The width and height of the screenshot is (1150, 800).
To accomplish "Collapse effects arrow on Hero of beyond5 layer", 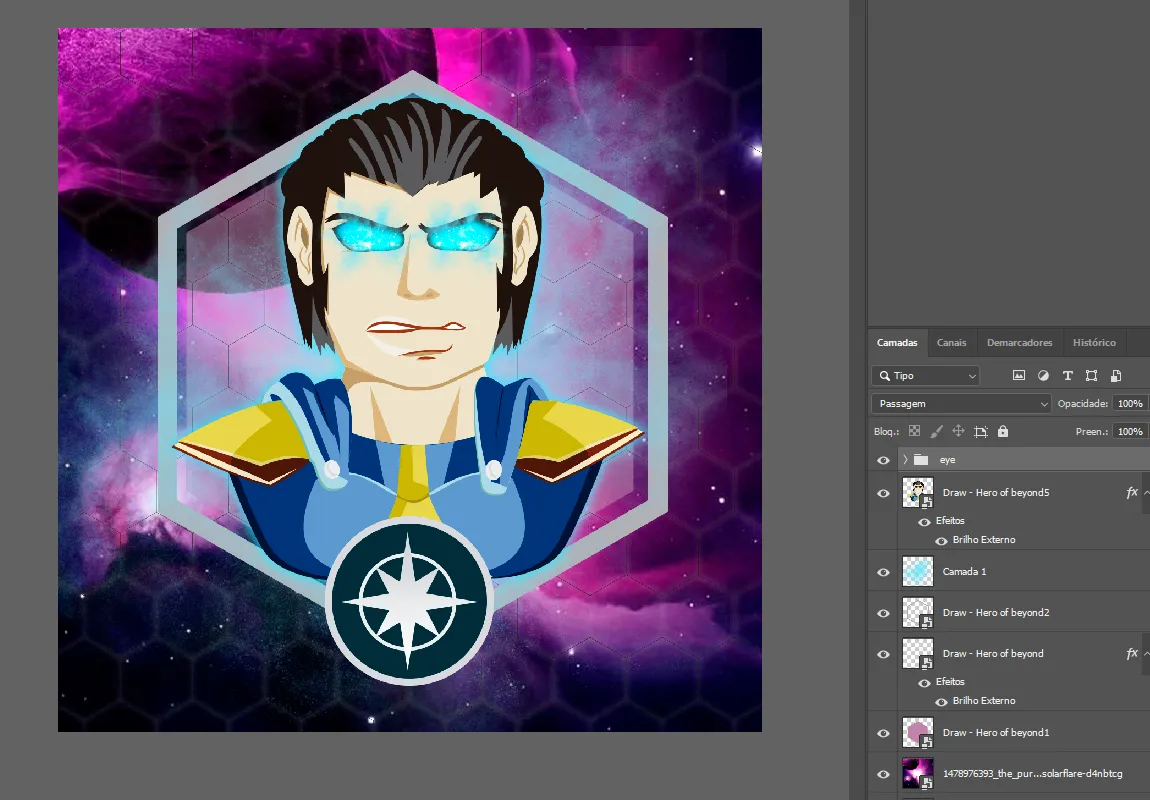I will (1146, 492).
